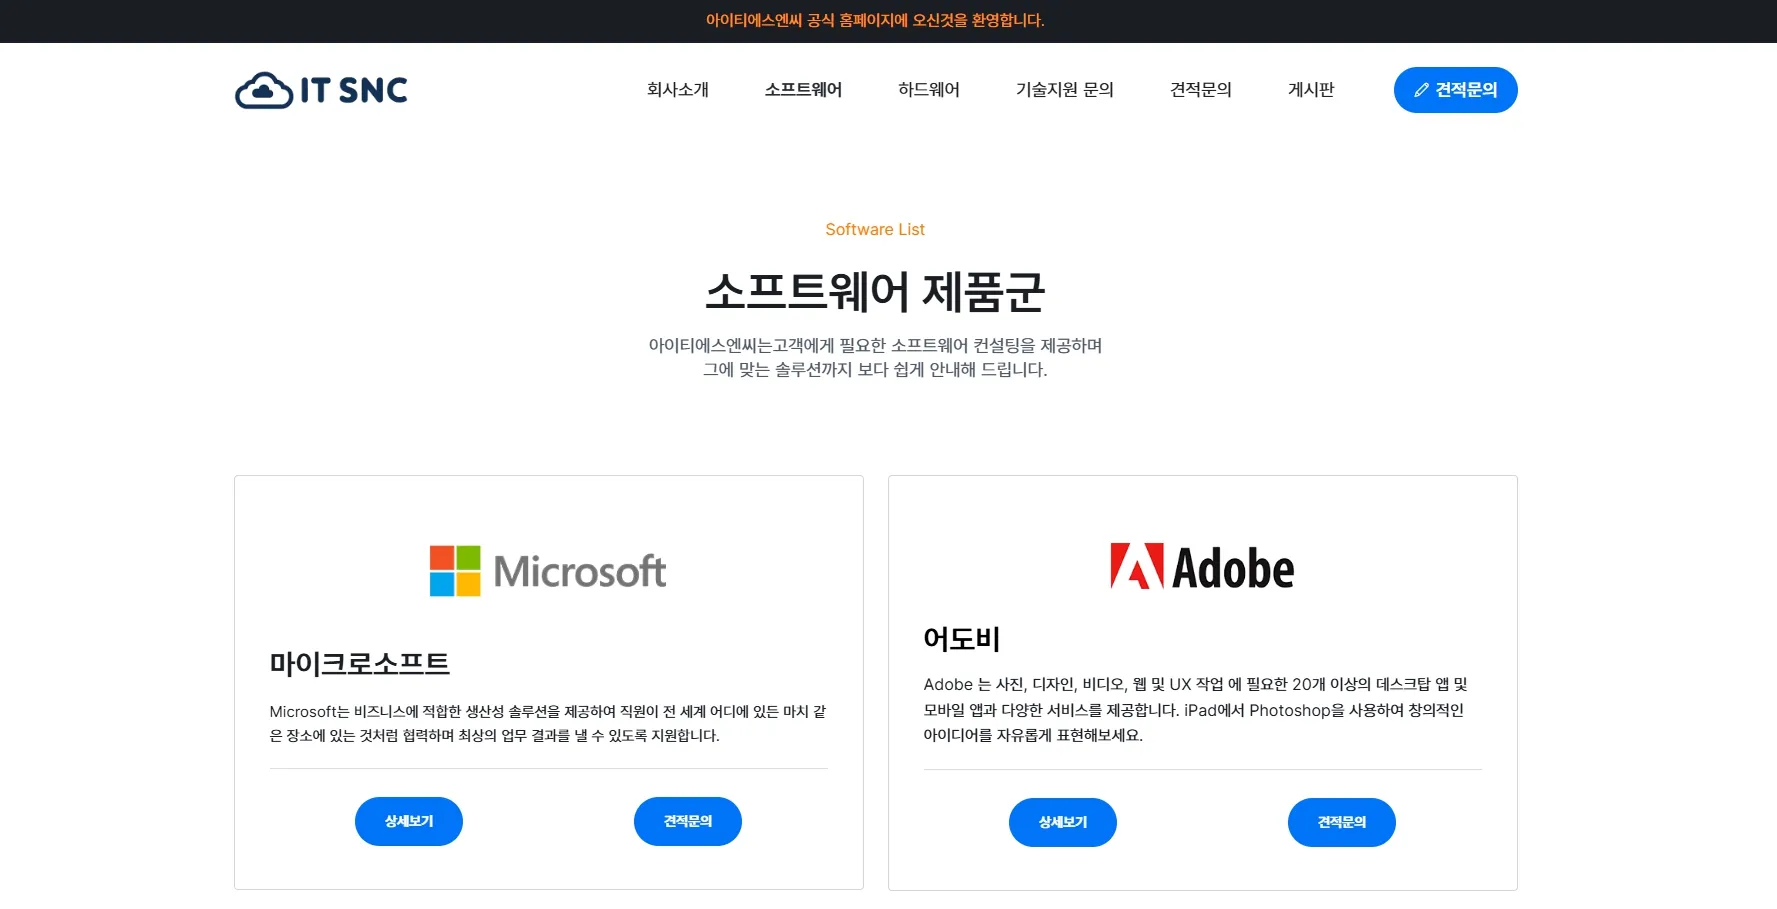Screen dimensions: 1777x909
Task: Request 견적문의 for Microsoft
Action: click(x=688, y=821)
